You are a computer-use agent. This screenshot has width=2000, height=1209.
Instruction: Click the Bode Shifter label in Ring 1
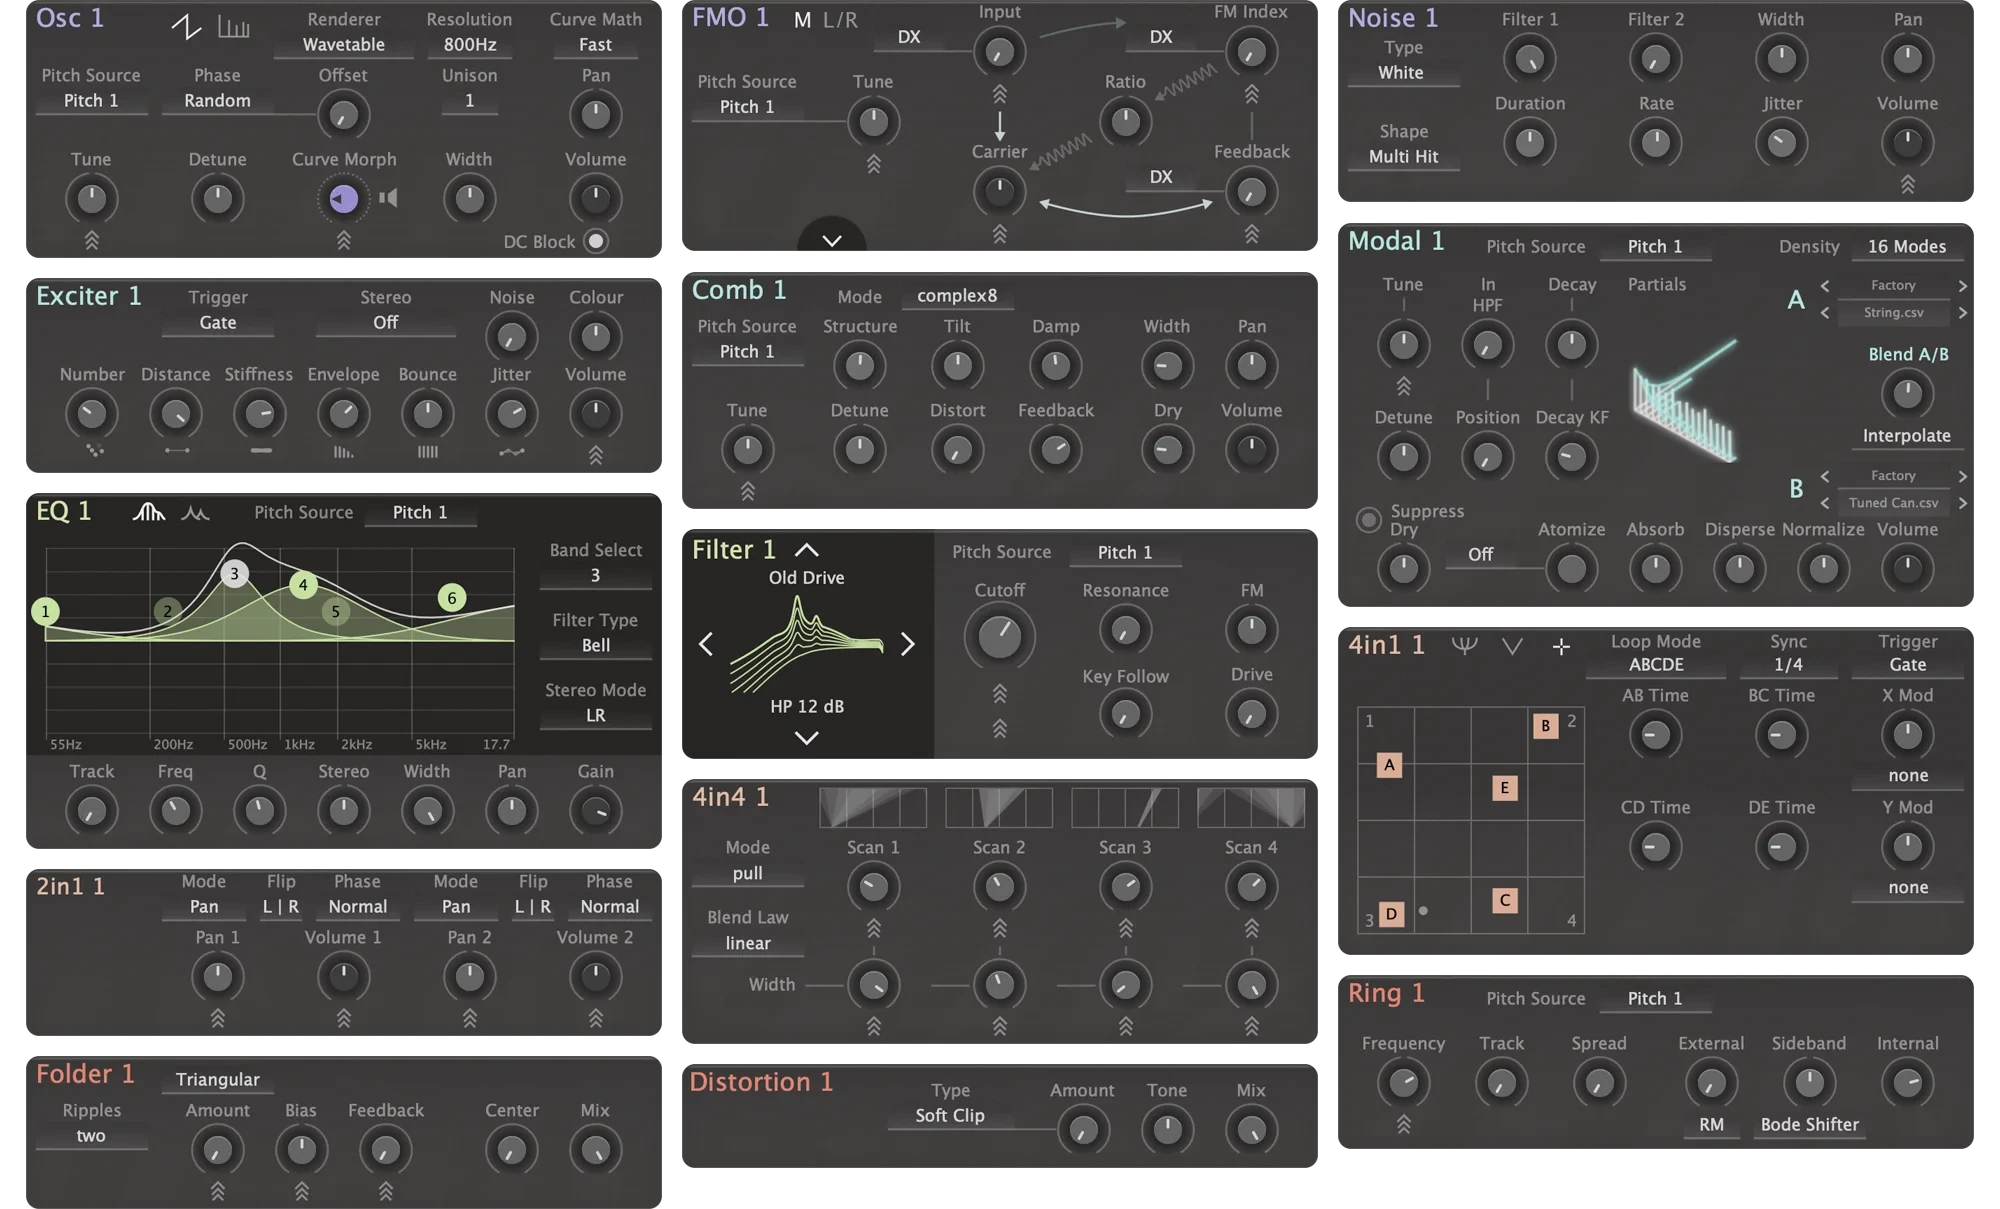(1809, 1124)
